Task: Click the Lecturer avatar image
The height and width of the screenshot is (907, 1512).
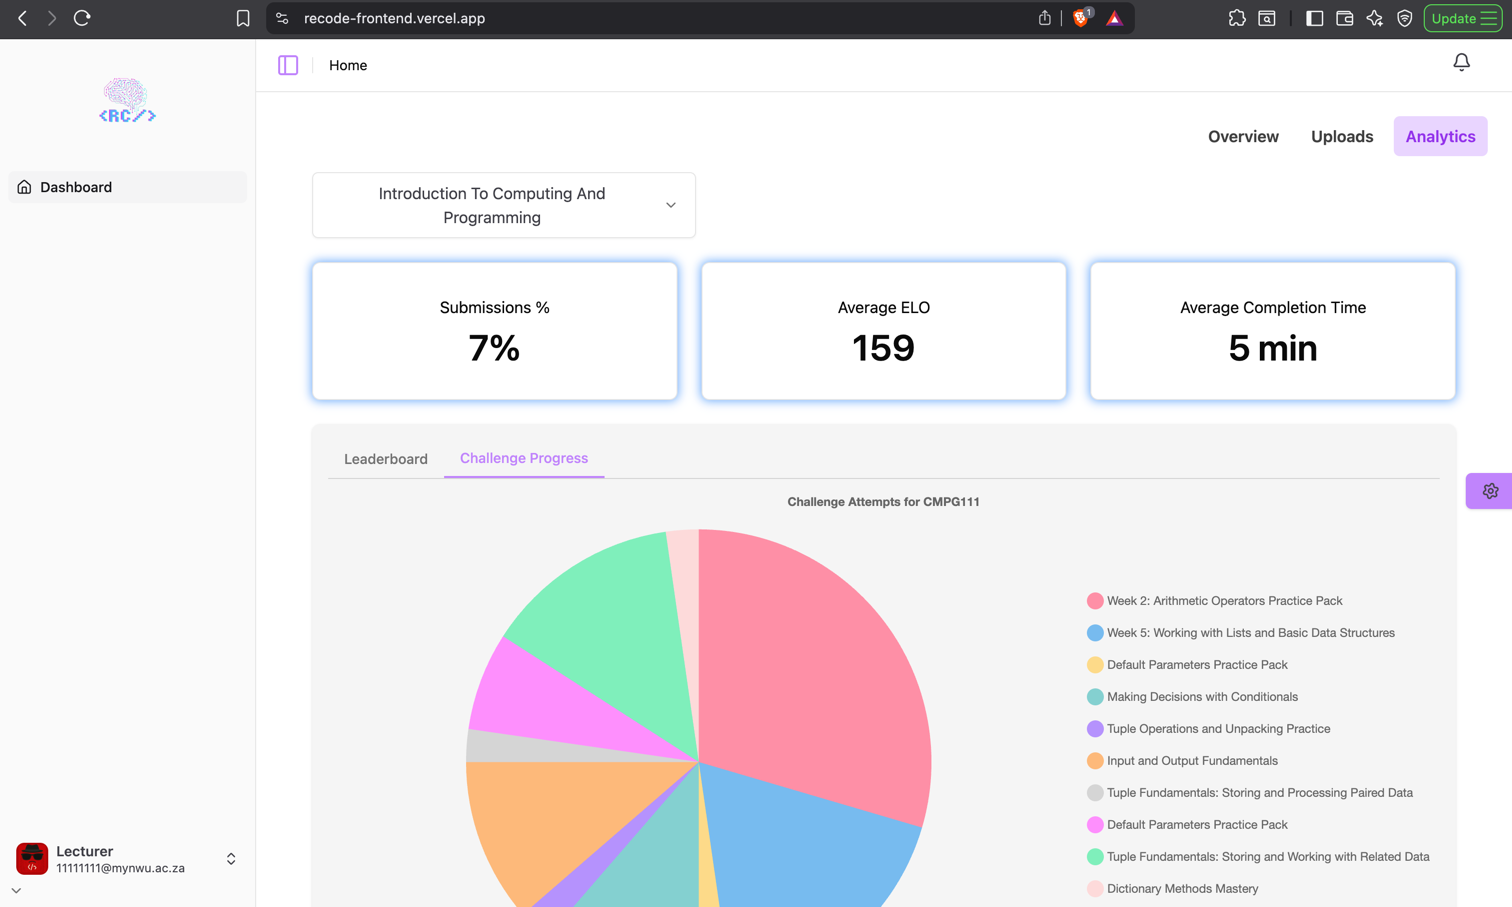Action: pos(32,858)
